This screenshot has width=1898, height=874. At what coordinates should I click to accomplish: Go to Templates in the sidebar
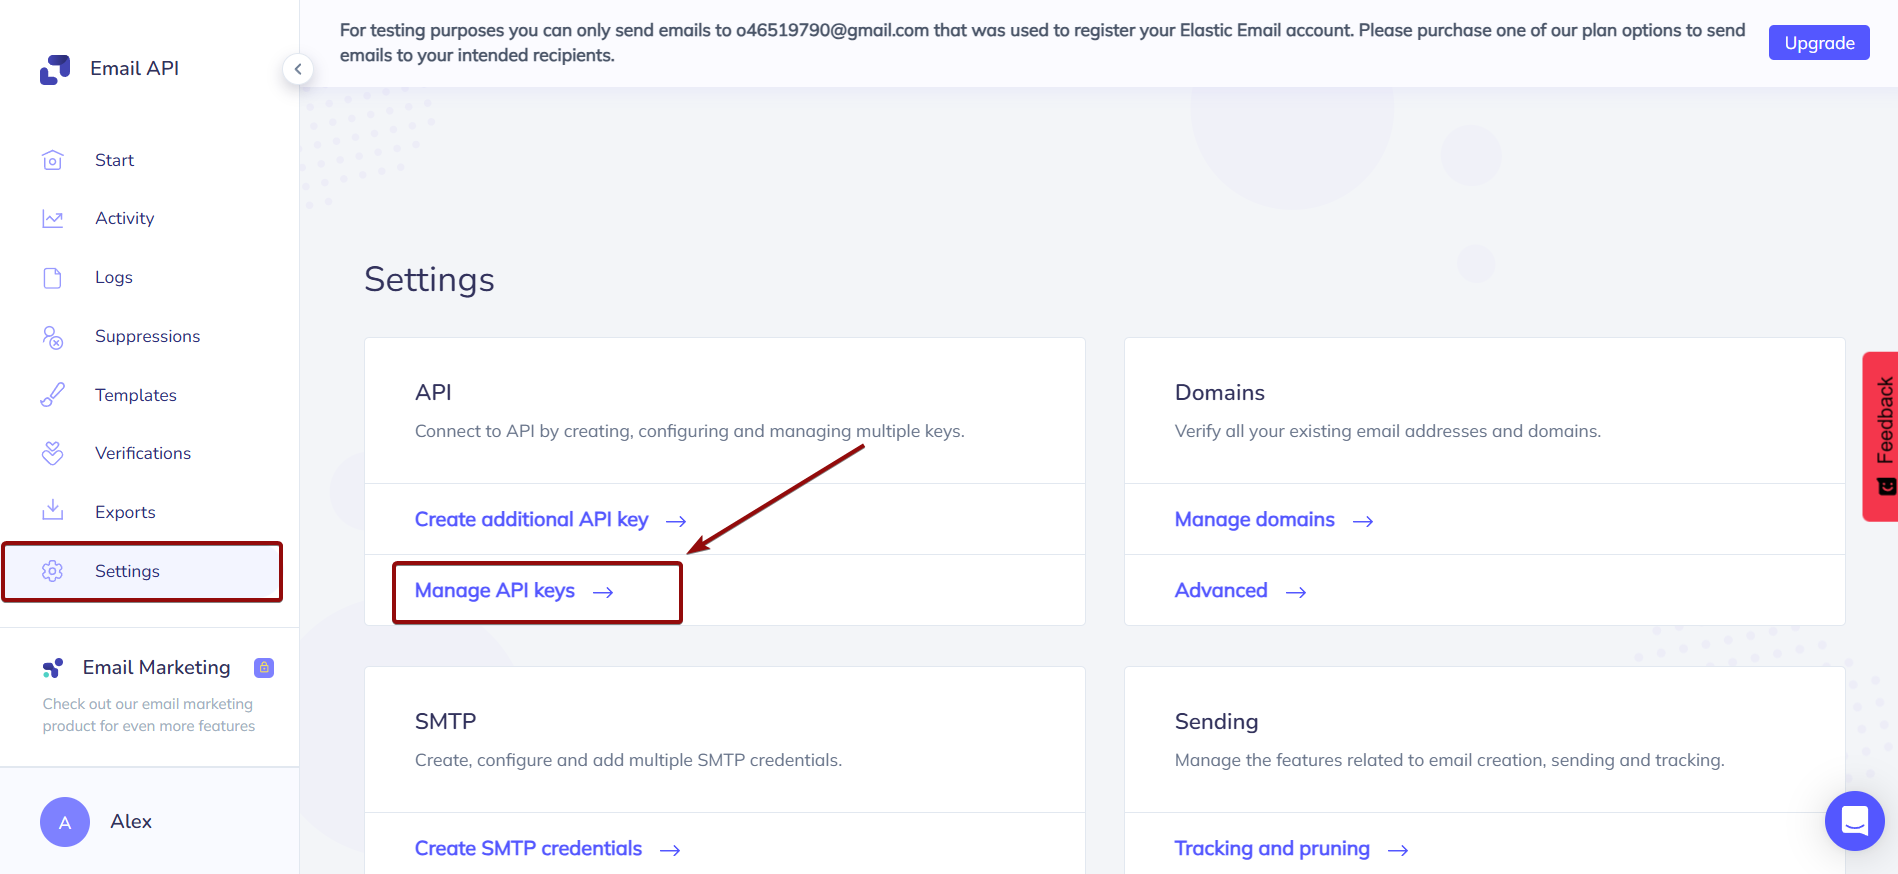pyautogui.click(x=135, y=395)
